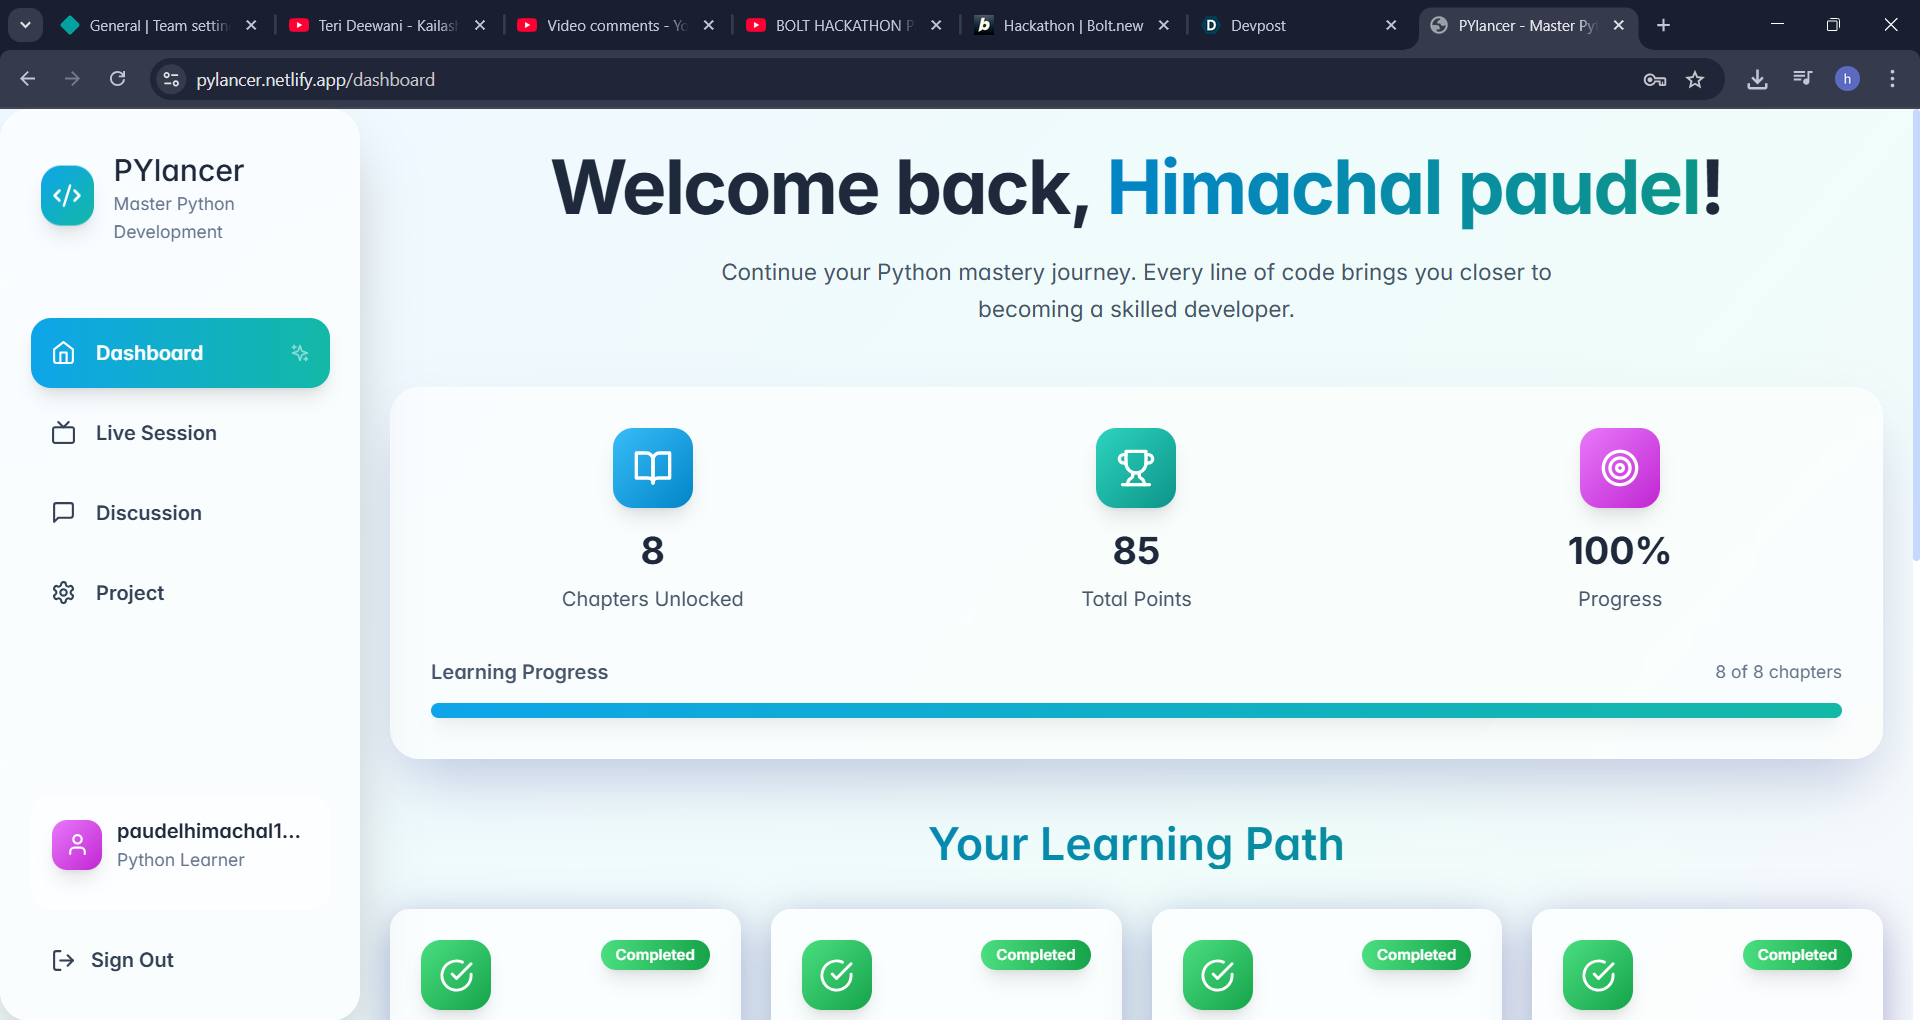This screenshot has height=1020, width=1920.
Task: Open the paudelhimachal1 profile card
Action: pyautogui.click(x=180, y=853)
